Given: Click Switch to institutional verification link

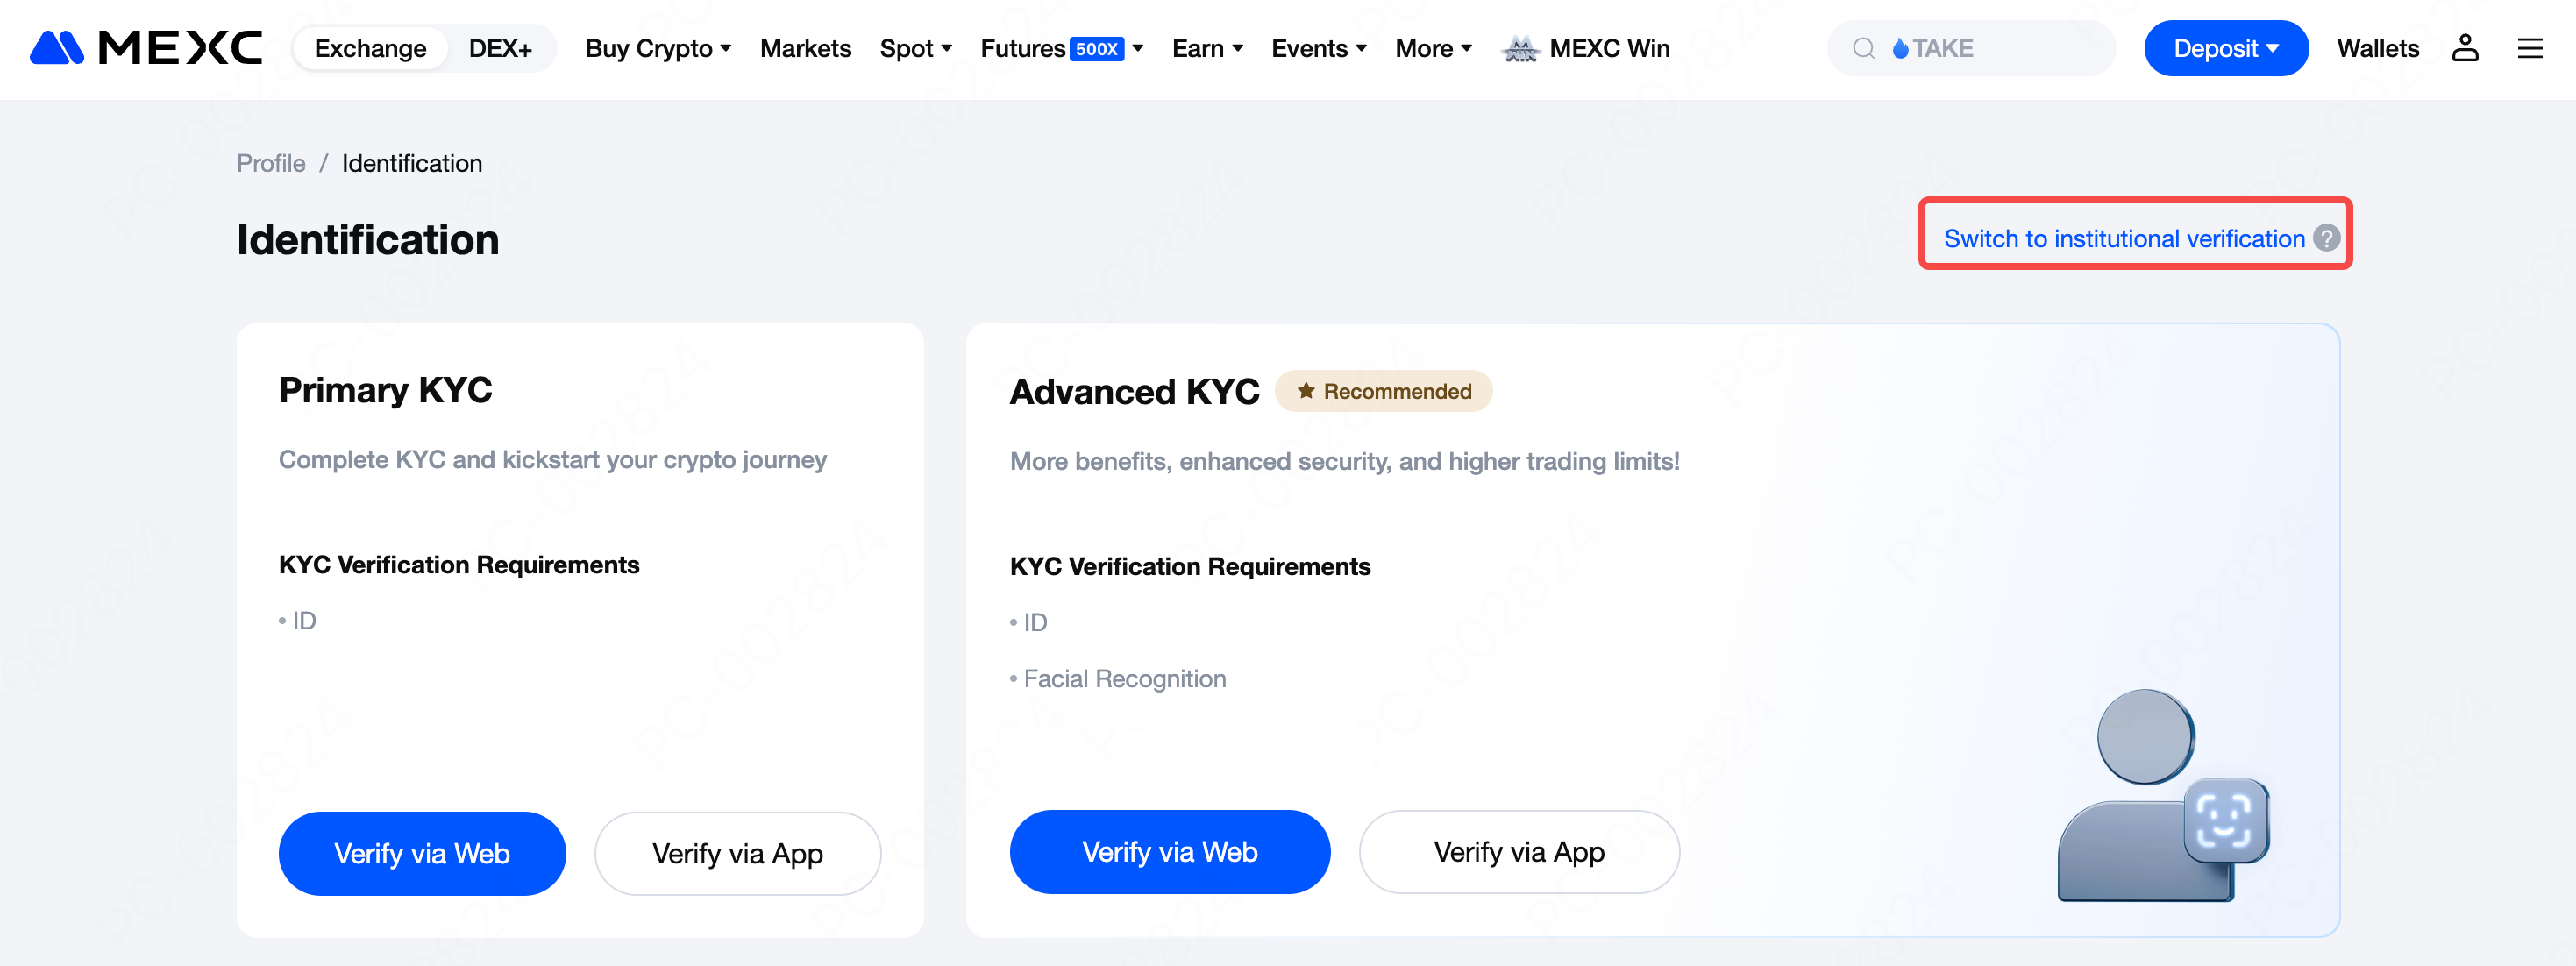Looking at the screenshot, I should click(x=2123, y=238).
